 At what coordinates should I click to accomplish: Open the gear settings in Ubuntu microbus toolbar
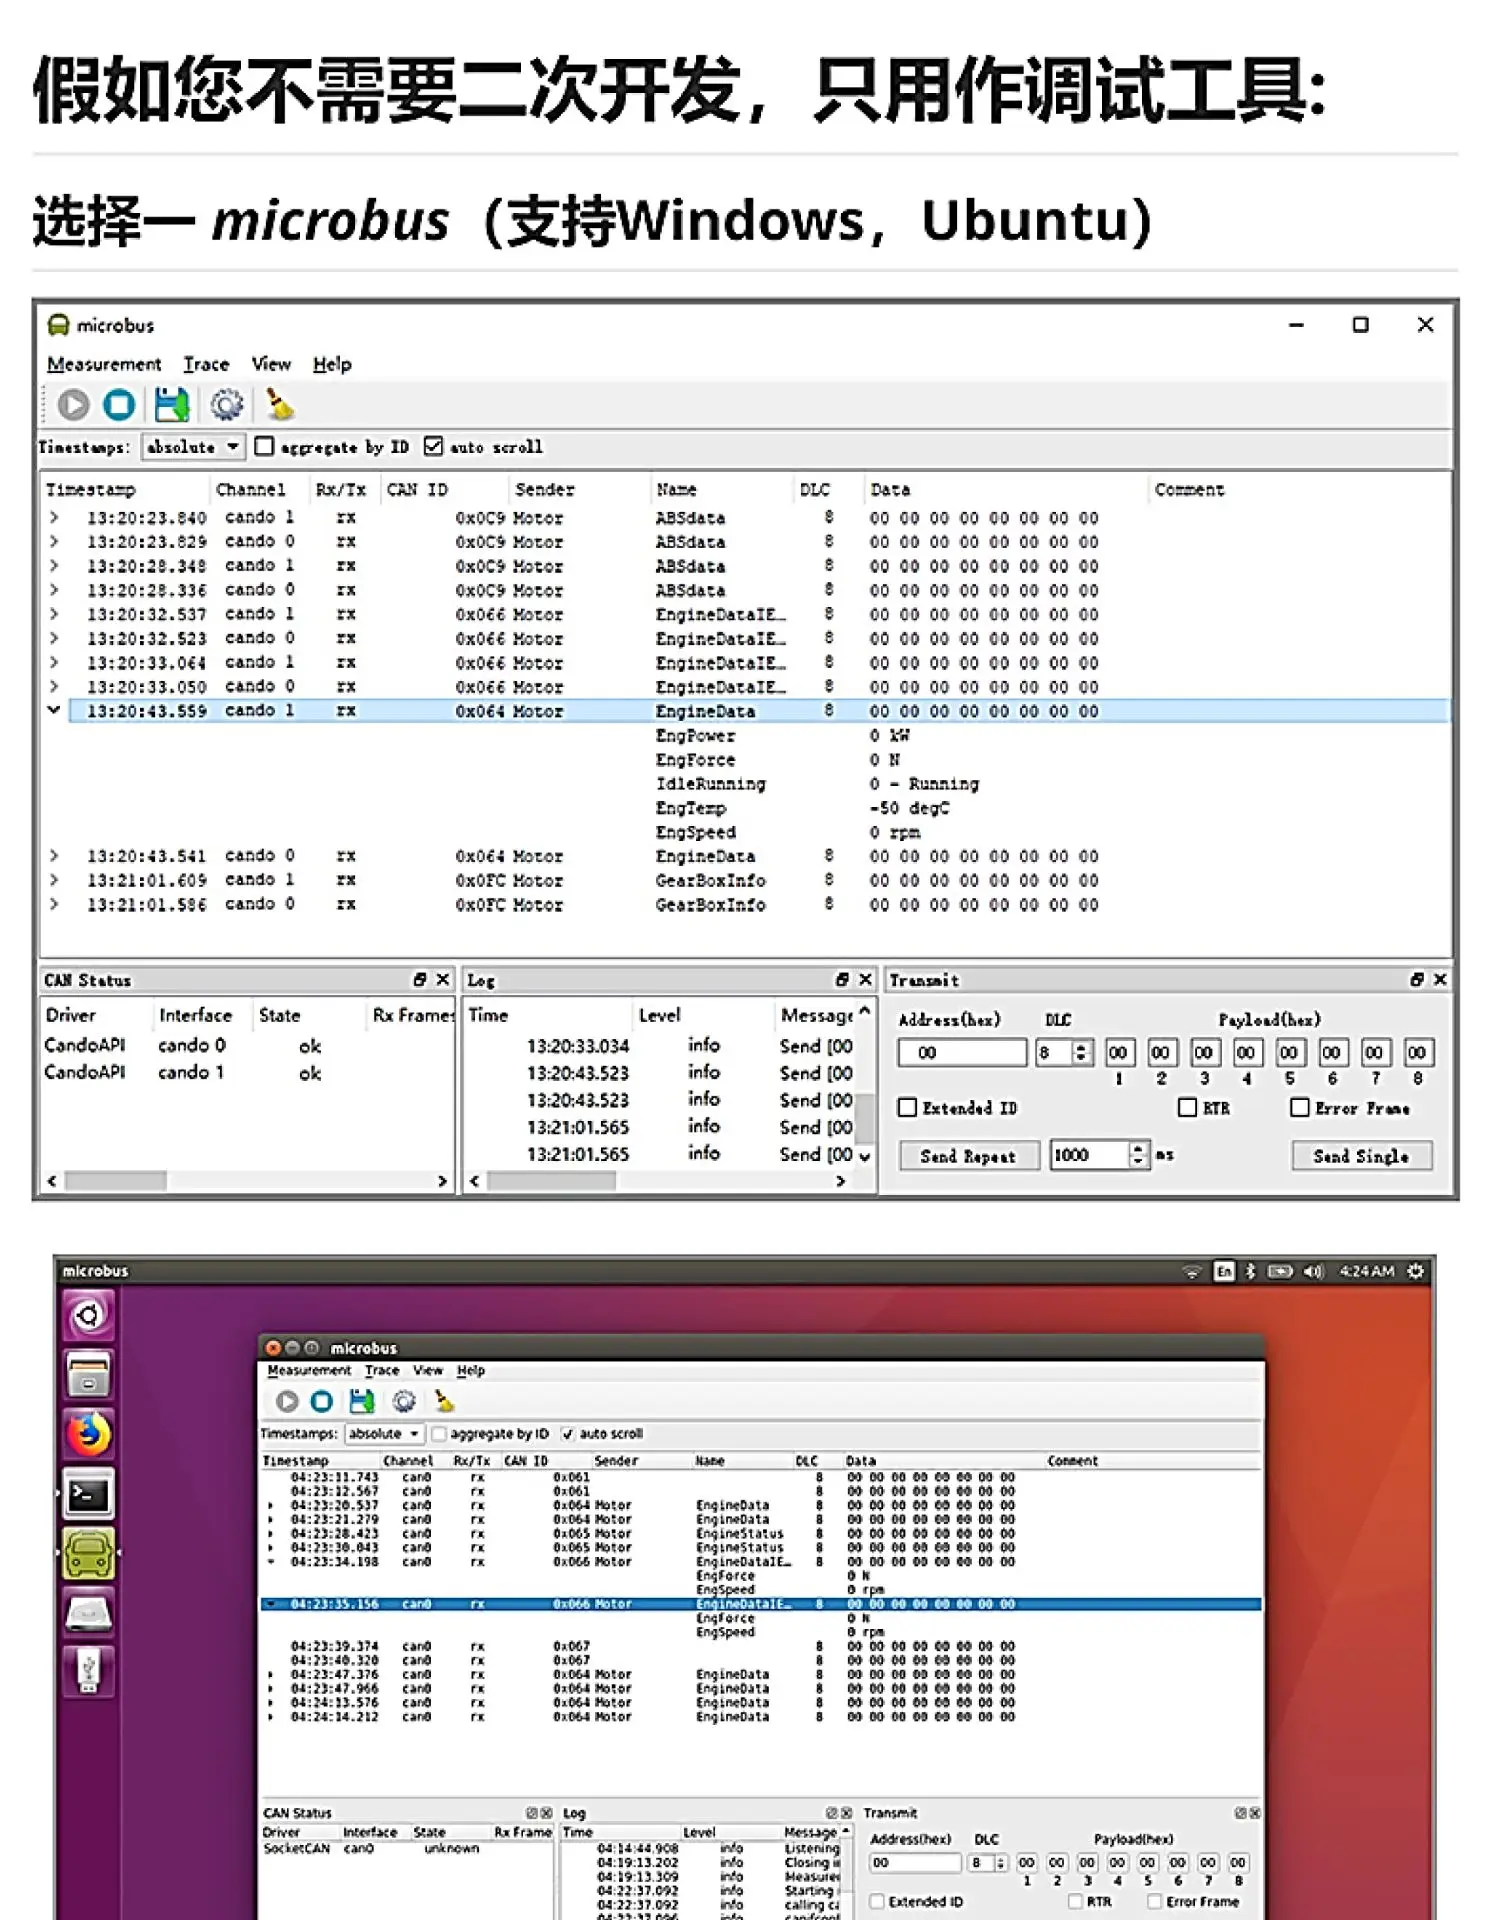pos(404,1401)
